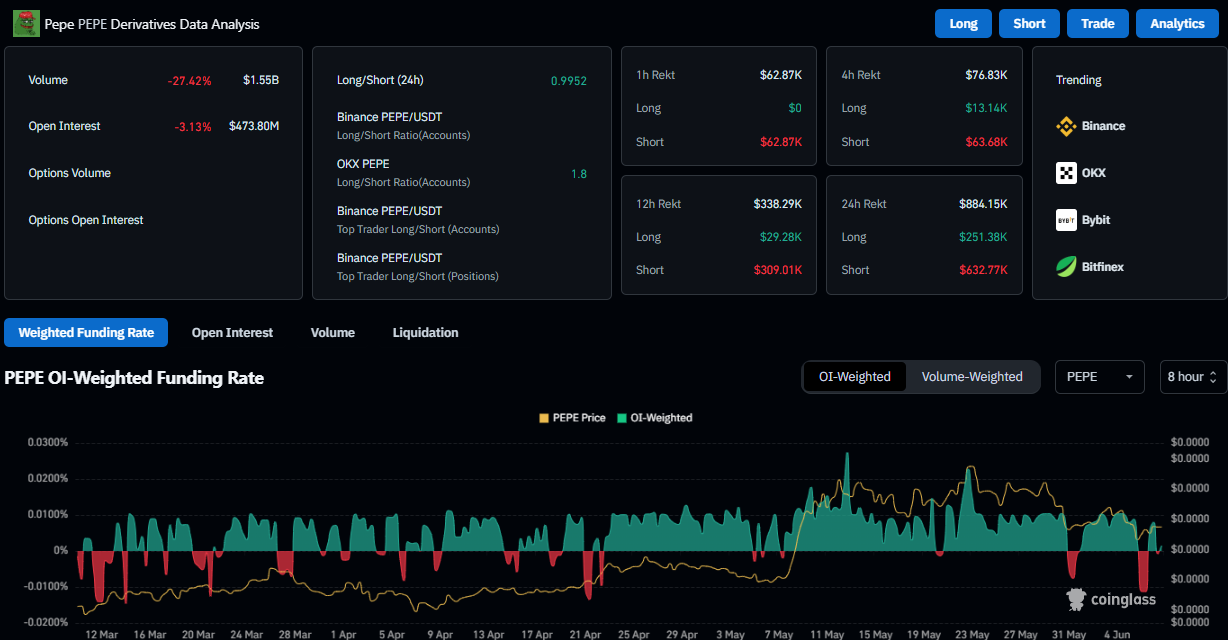
Task: Click the OKX PEPE Long/Short Ratio row
Action: (462, 173)
